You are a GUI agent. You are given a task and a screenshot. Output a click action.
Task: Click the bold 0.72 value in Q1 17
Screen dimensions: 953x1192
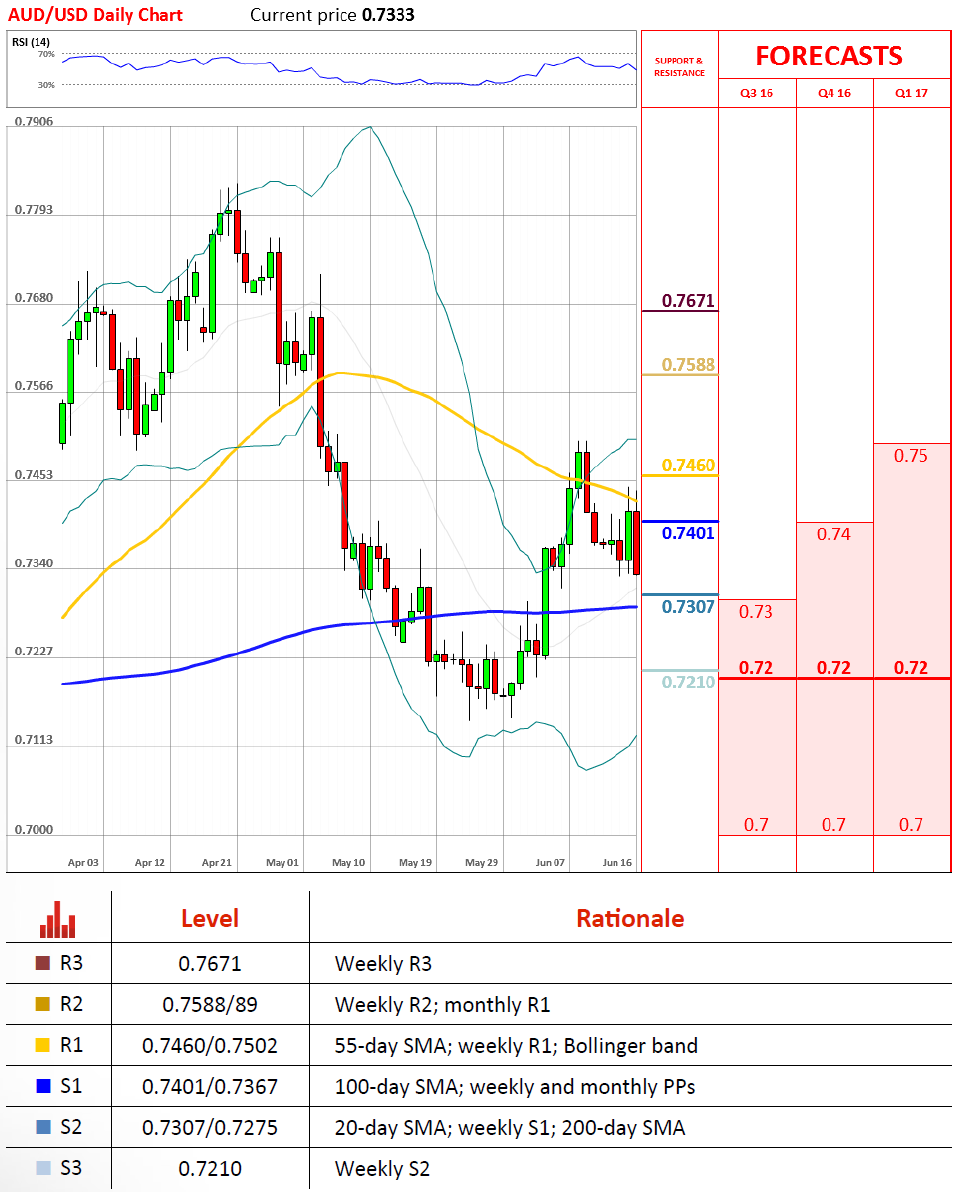coord(910,667)
